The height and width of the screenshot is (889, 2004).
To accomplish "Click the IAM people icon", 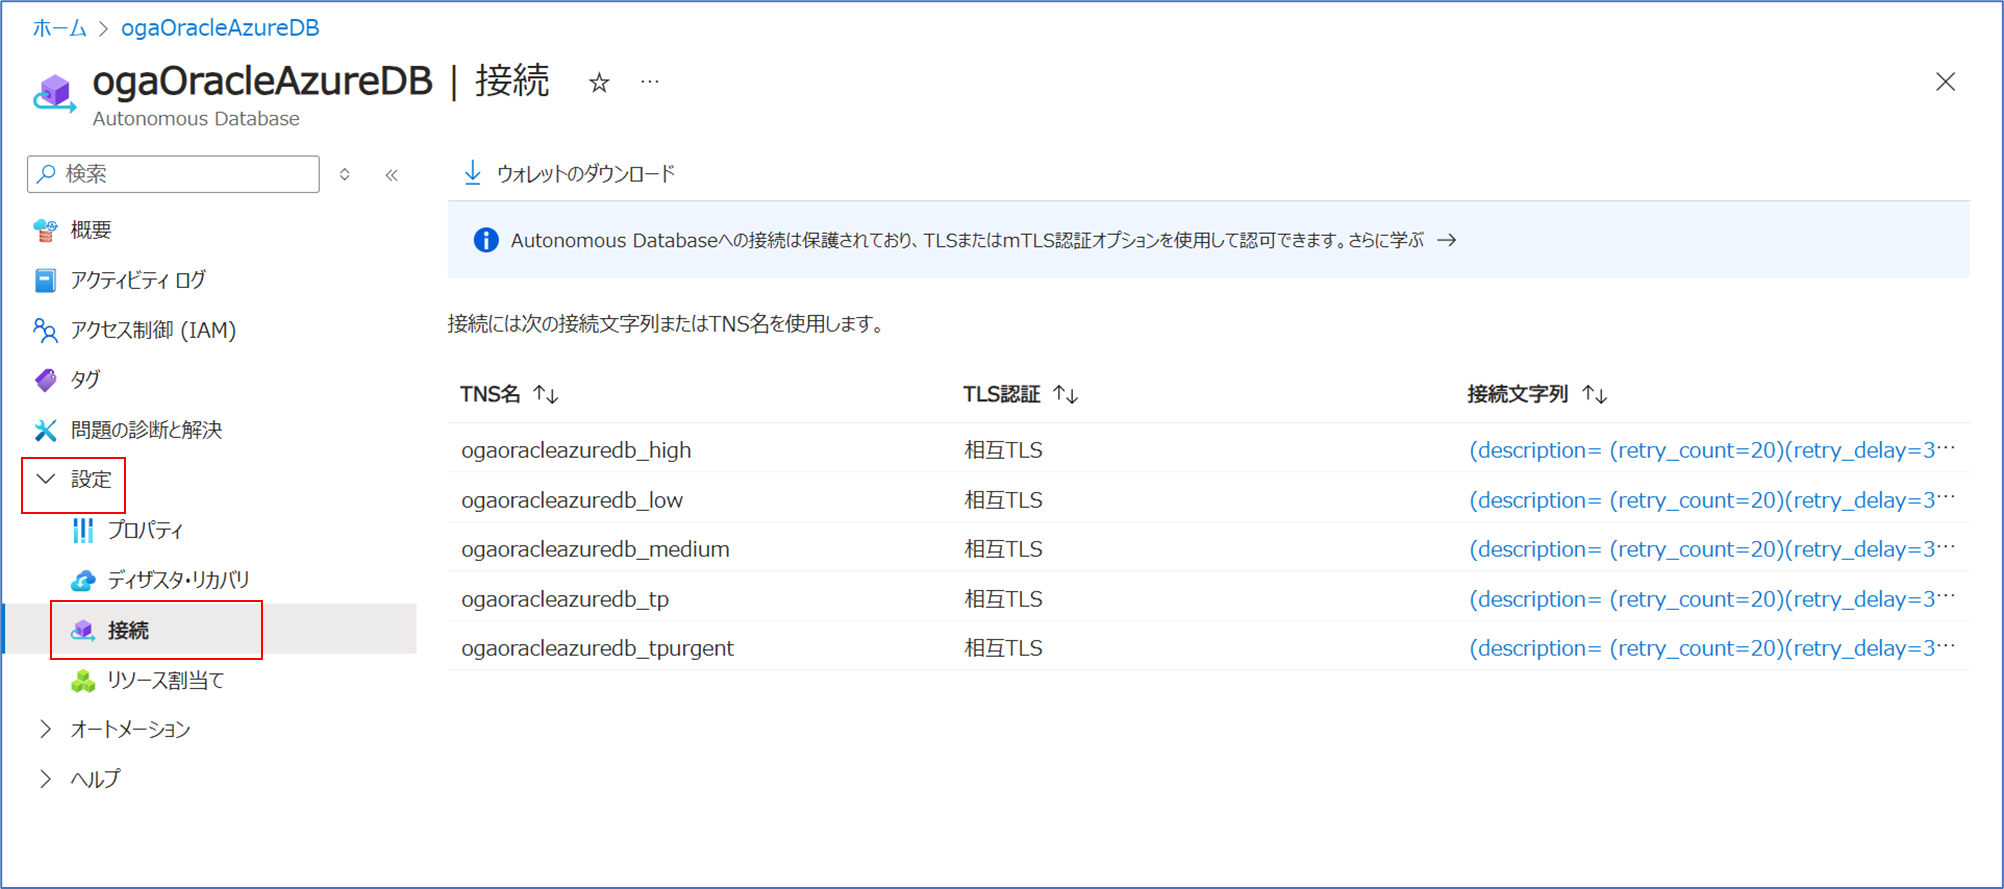I will pos(45,330).
